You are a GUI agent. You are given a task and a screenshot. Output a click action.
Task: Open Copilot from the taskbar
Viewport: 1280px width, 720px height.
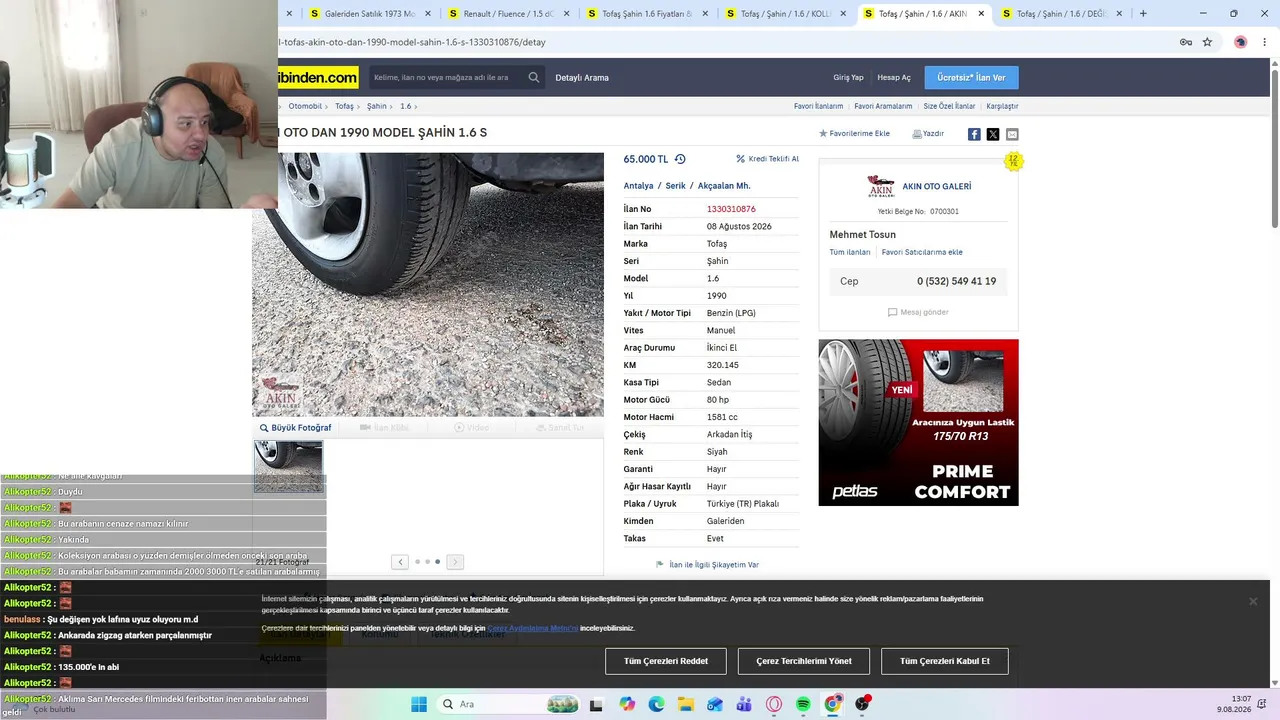click(x=627, y=704)
